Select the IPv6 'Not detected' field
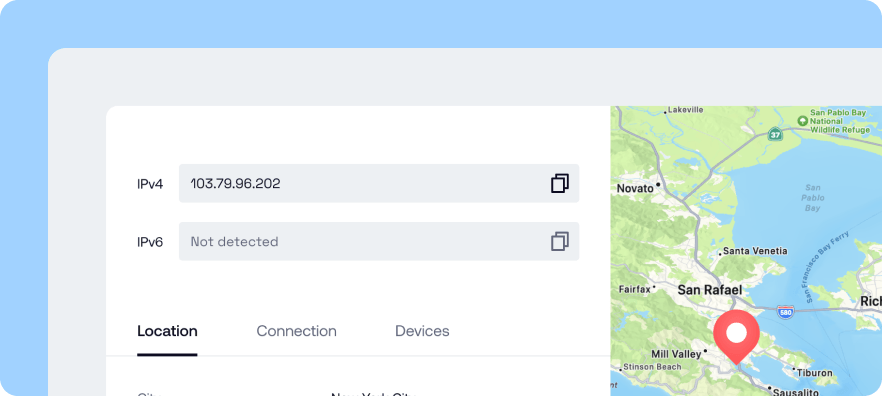Image resolution: width=882 pixels, height=396 pixels. (379, 241)
